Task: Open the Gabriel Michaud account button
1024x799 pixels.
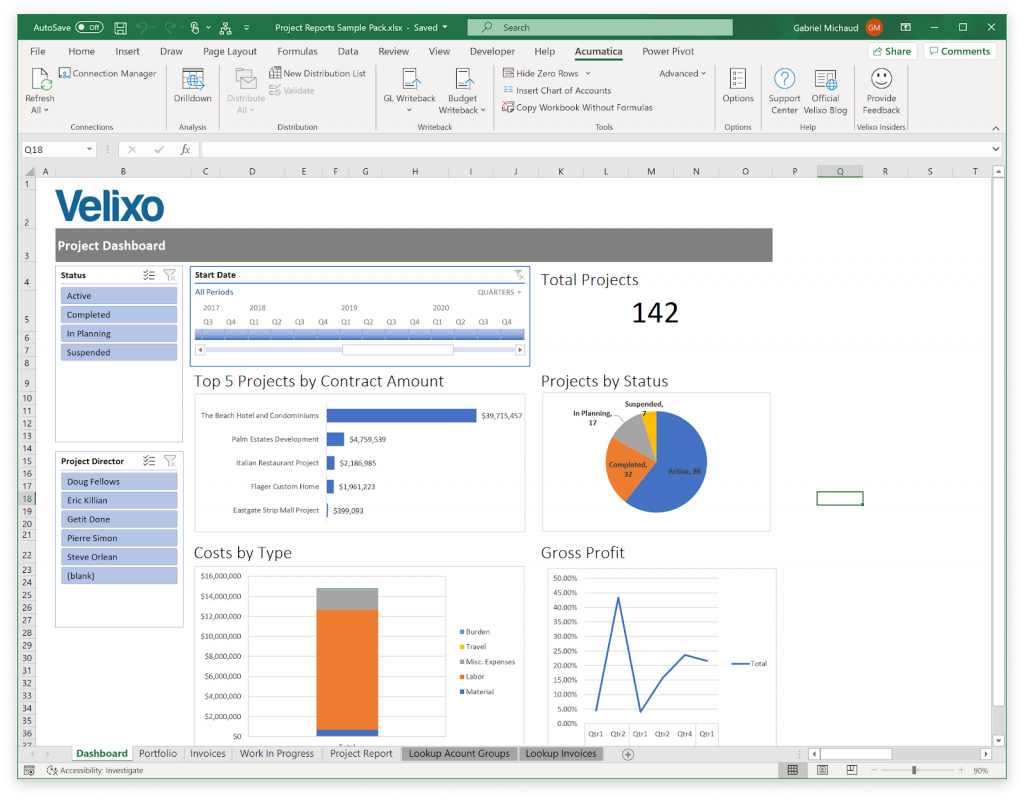Action: click(x=837, y=27)
